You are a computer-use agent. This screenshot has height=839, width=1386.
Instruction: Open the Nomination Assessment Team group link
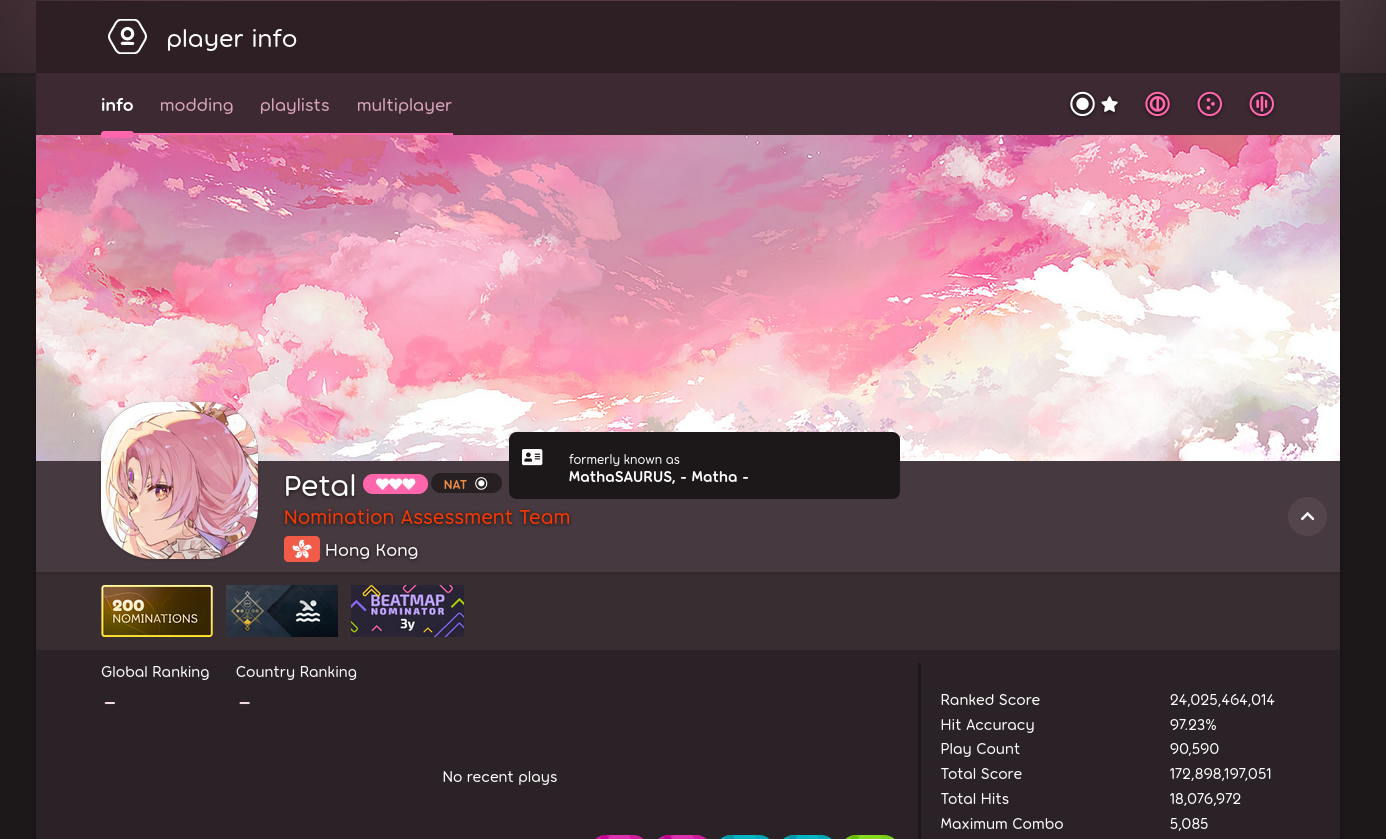point(427,517)
